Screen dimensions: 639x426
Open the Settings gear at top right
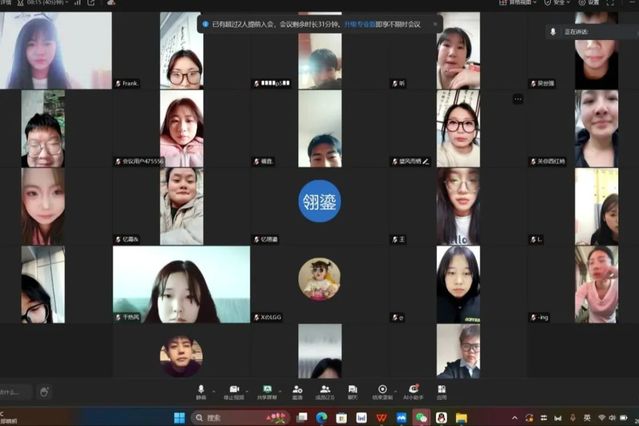[589, 2]
